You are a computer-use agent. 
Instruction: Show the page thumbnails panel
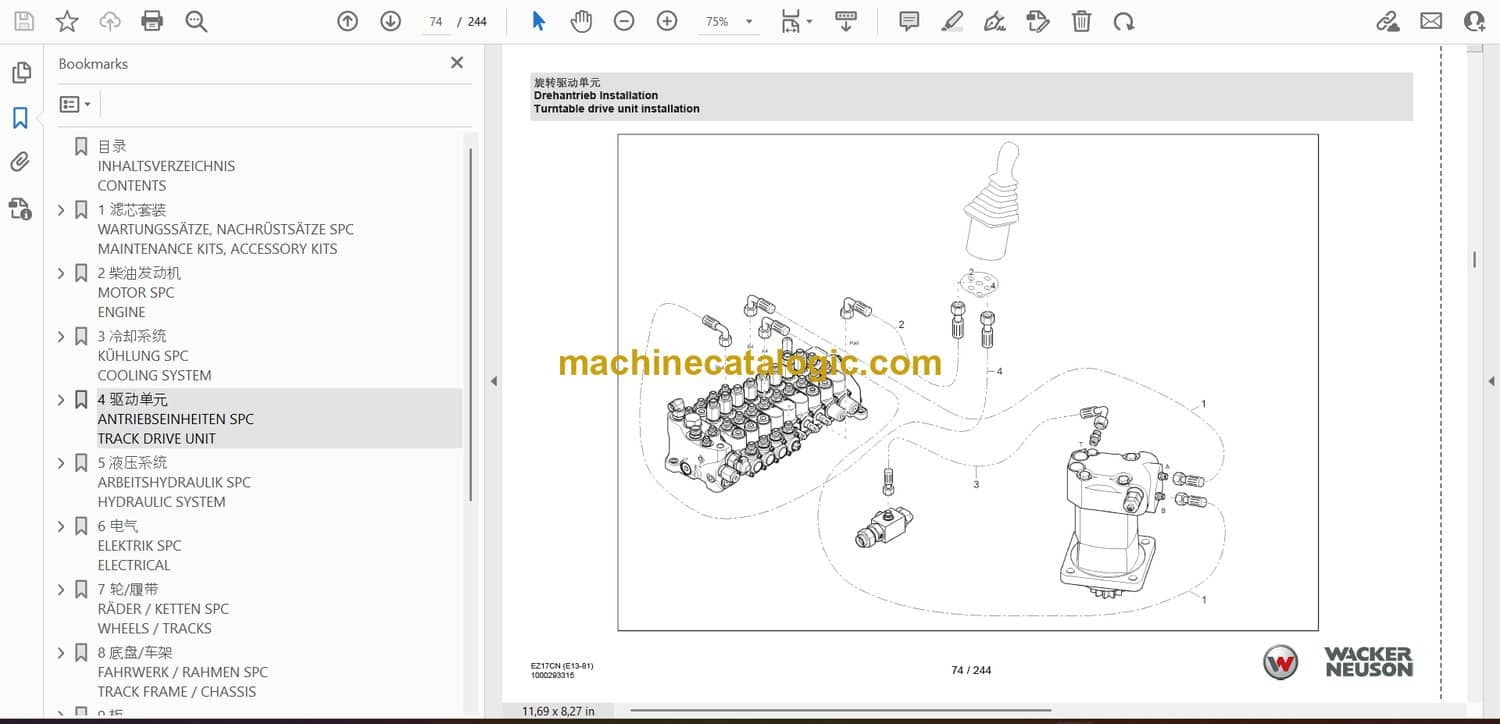tap(20, 73)
